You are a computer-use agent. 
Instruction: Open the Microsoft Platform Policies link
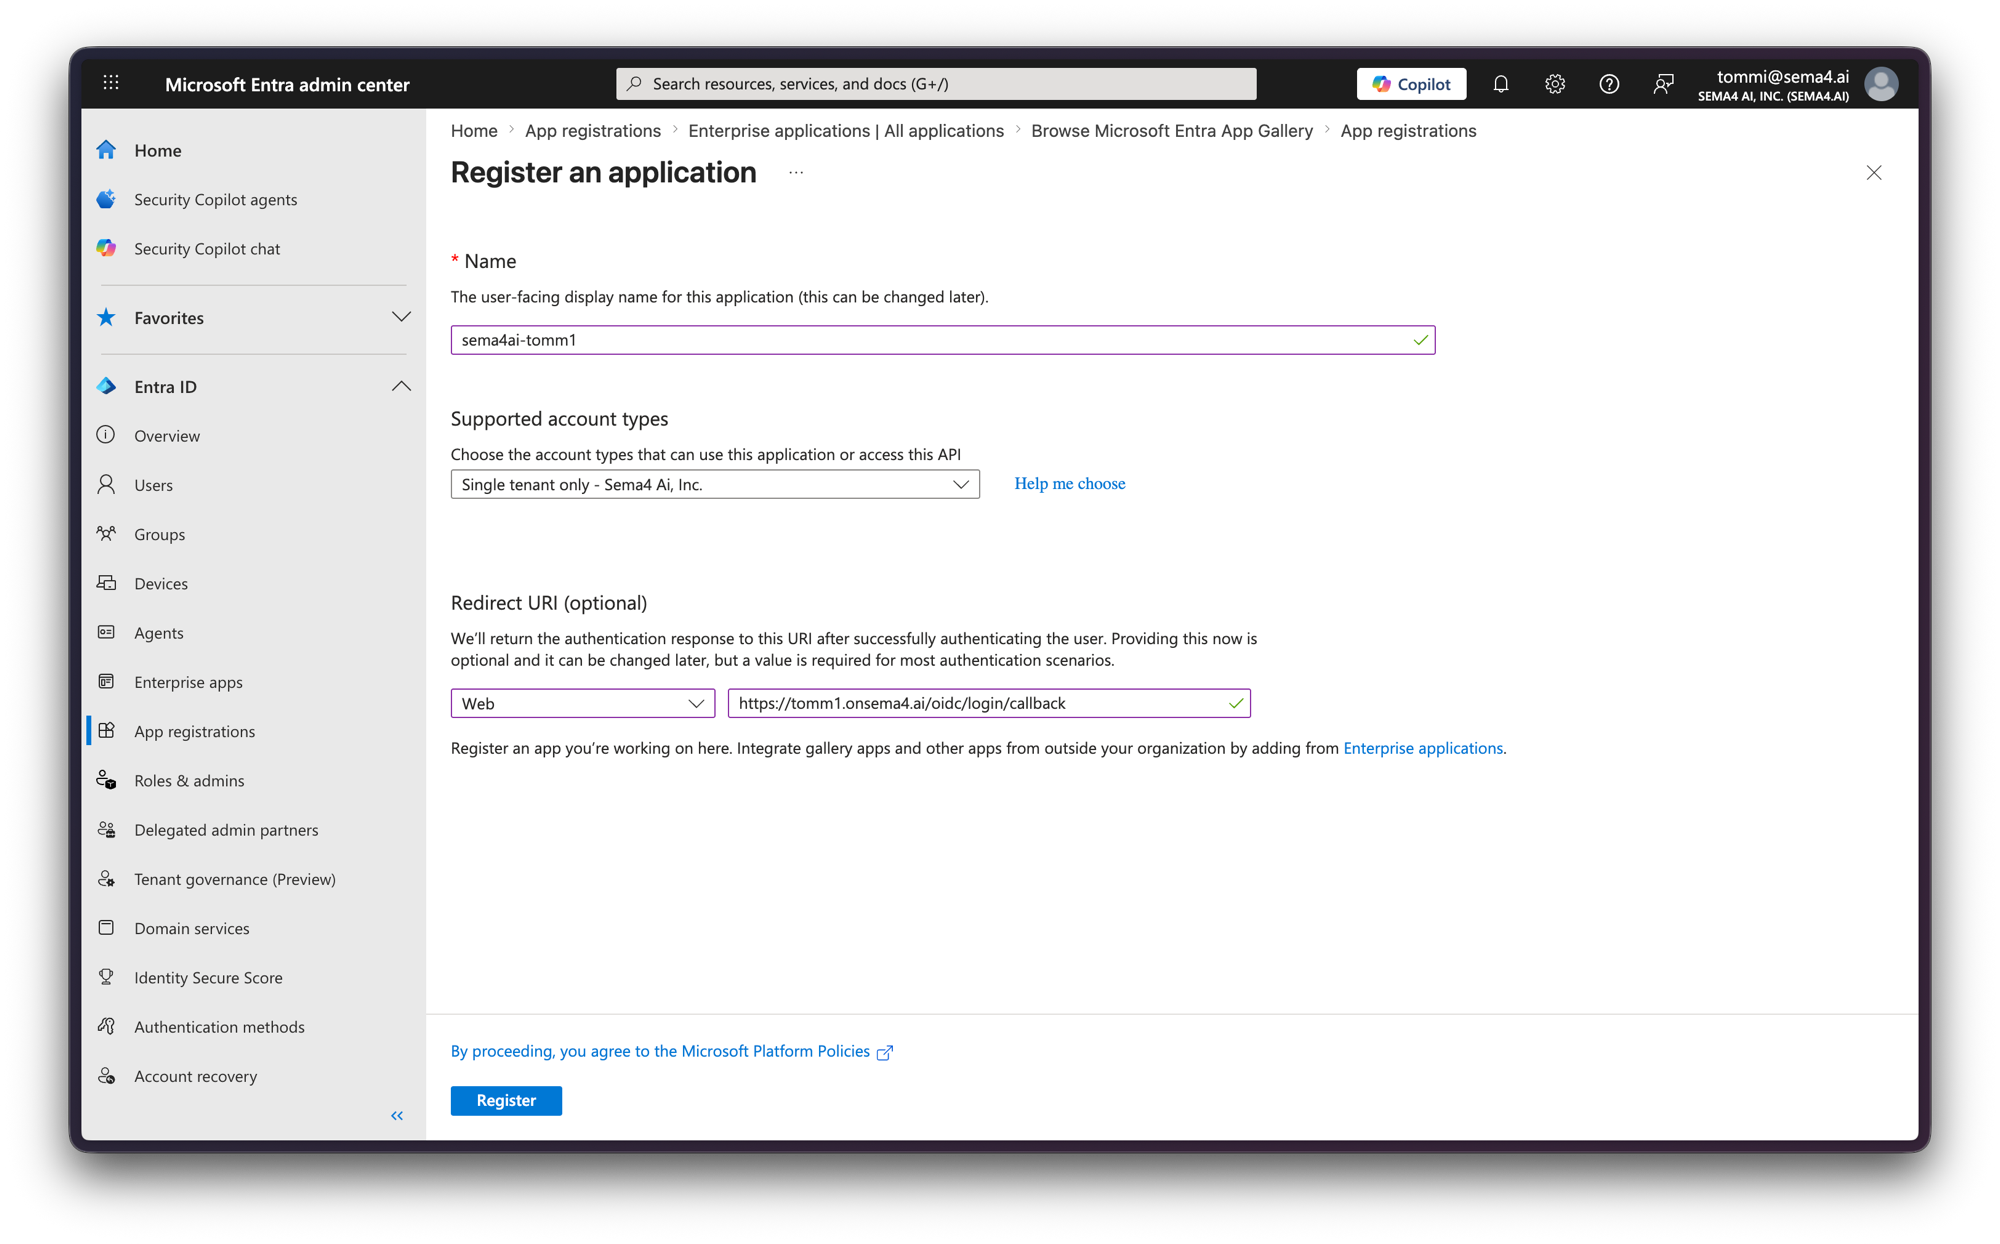click(x=671, y=1051)
